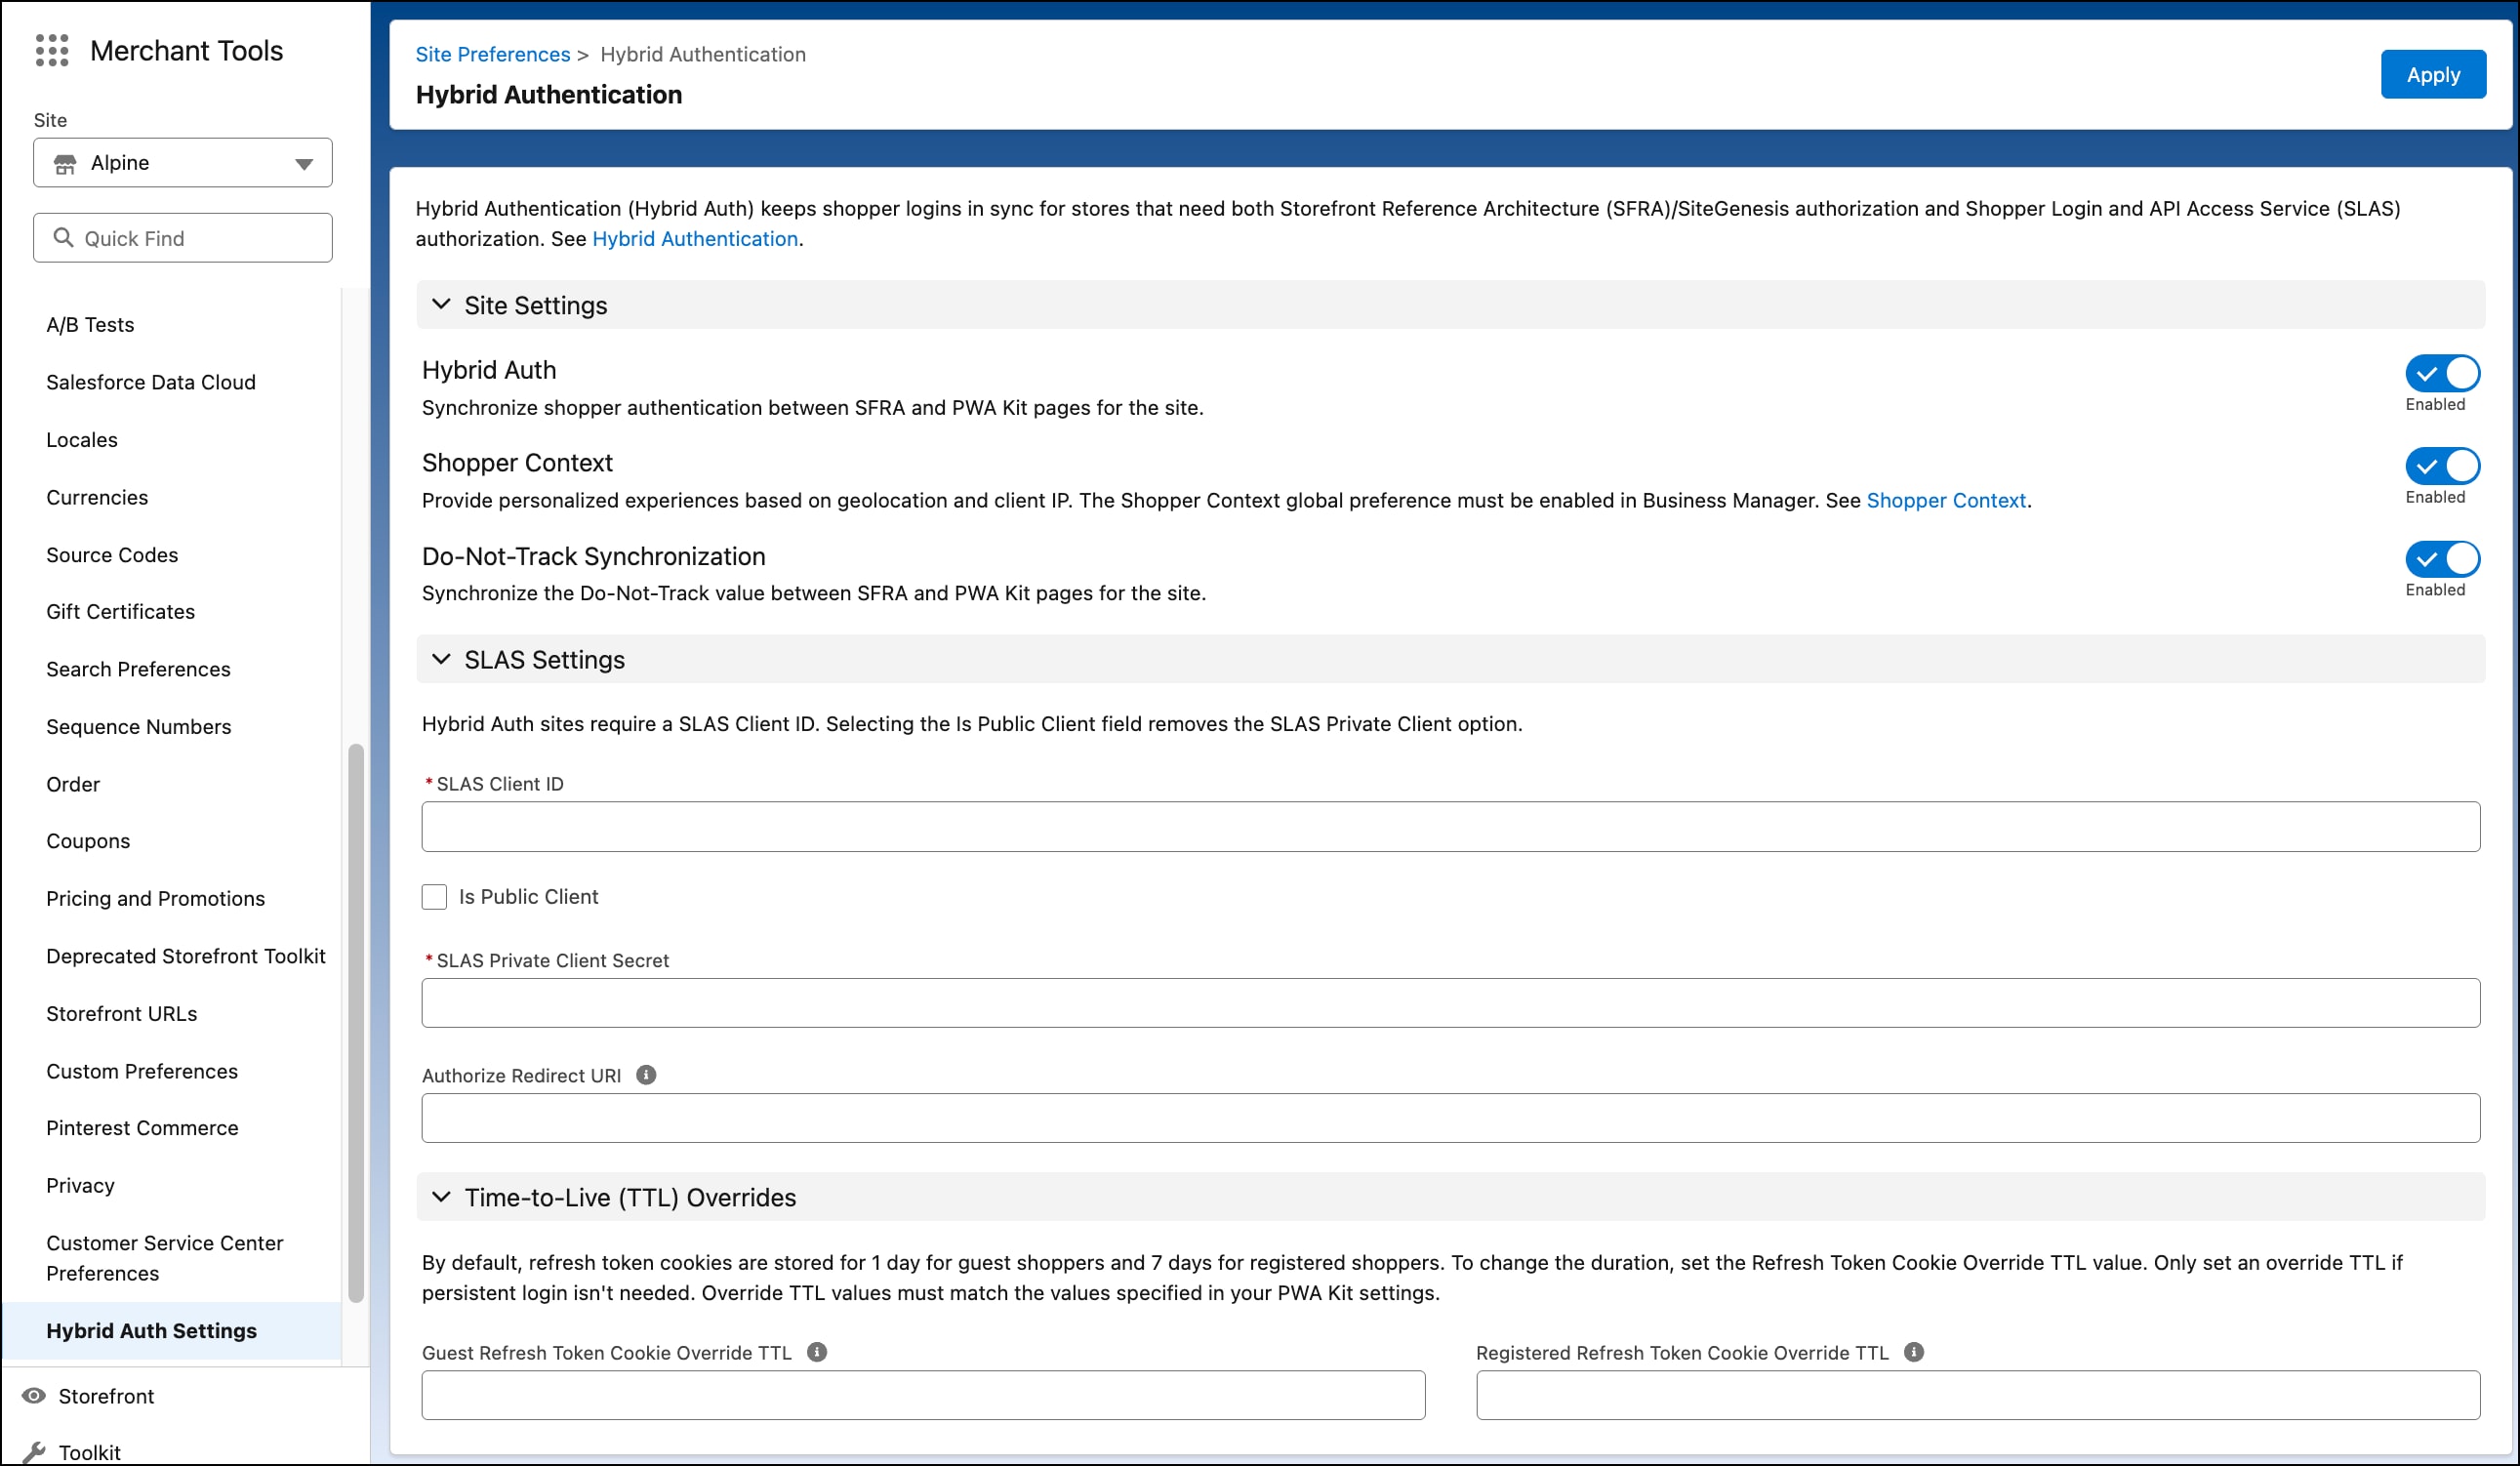Click the Storefront eye icon
This screenshot has height=1466, width=2520.
tap(34, 1396)
